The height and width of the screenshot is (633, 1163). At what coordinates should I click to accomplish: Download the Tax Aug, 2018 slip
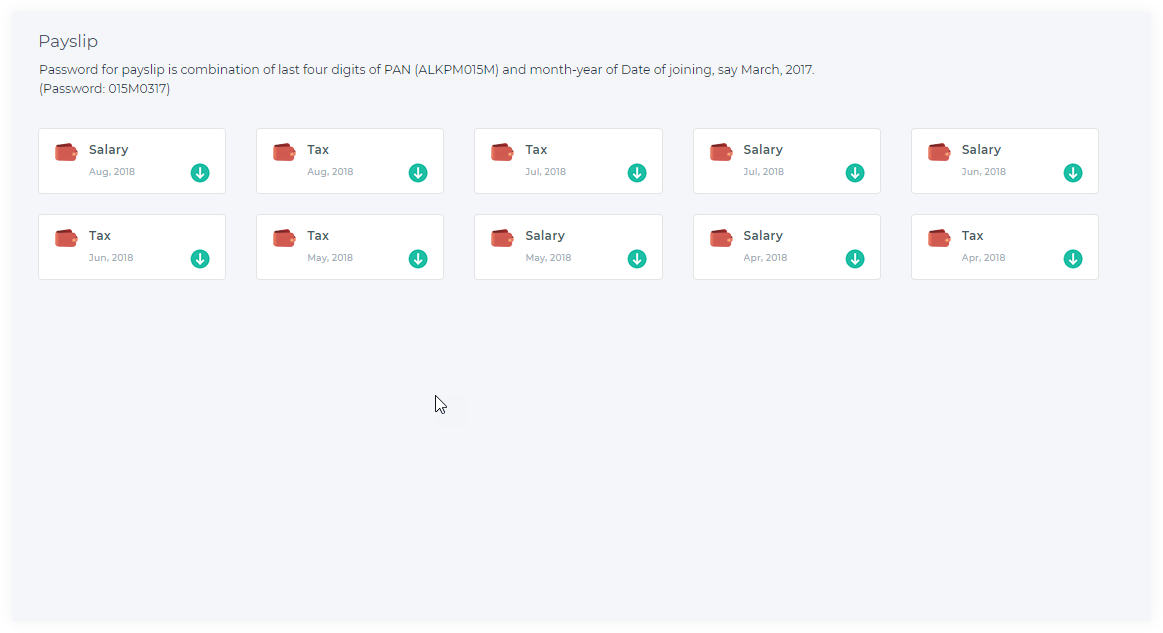[418, 173]
